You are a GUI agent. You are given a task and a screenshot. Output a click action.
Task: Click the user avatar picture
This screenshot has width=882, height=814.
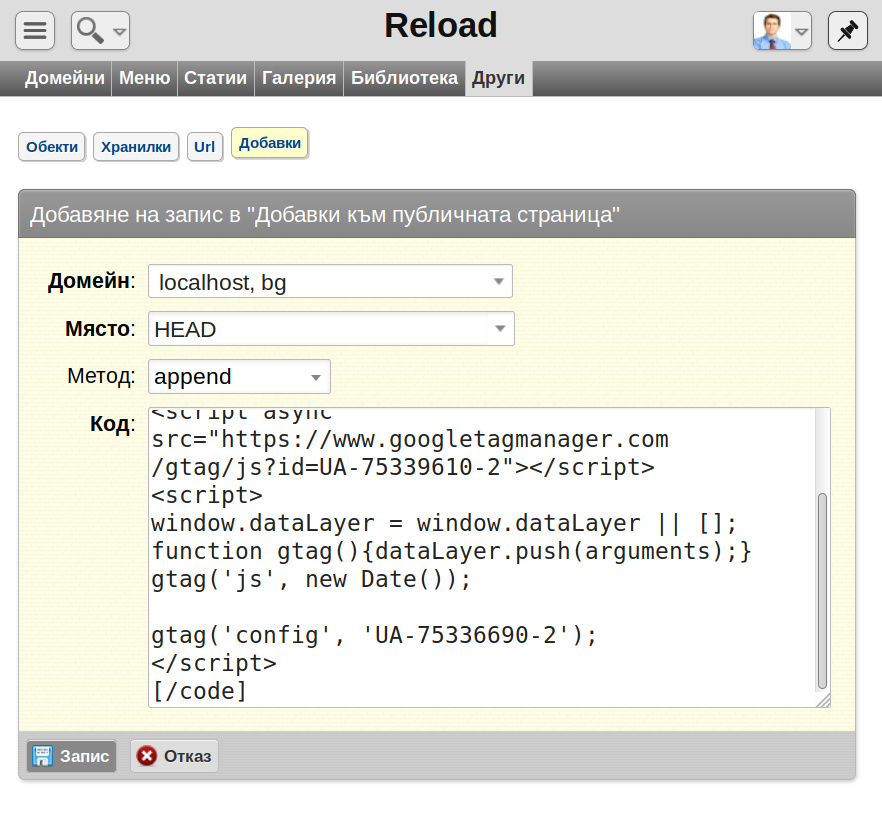pos(772,31)
